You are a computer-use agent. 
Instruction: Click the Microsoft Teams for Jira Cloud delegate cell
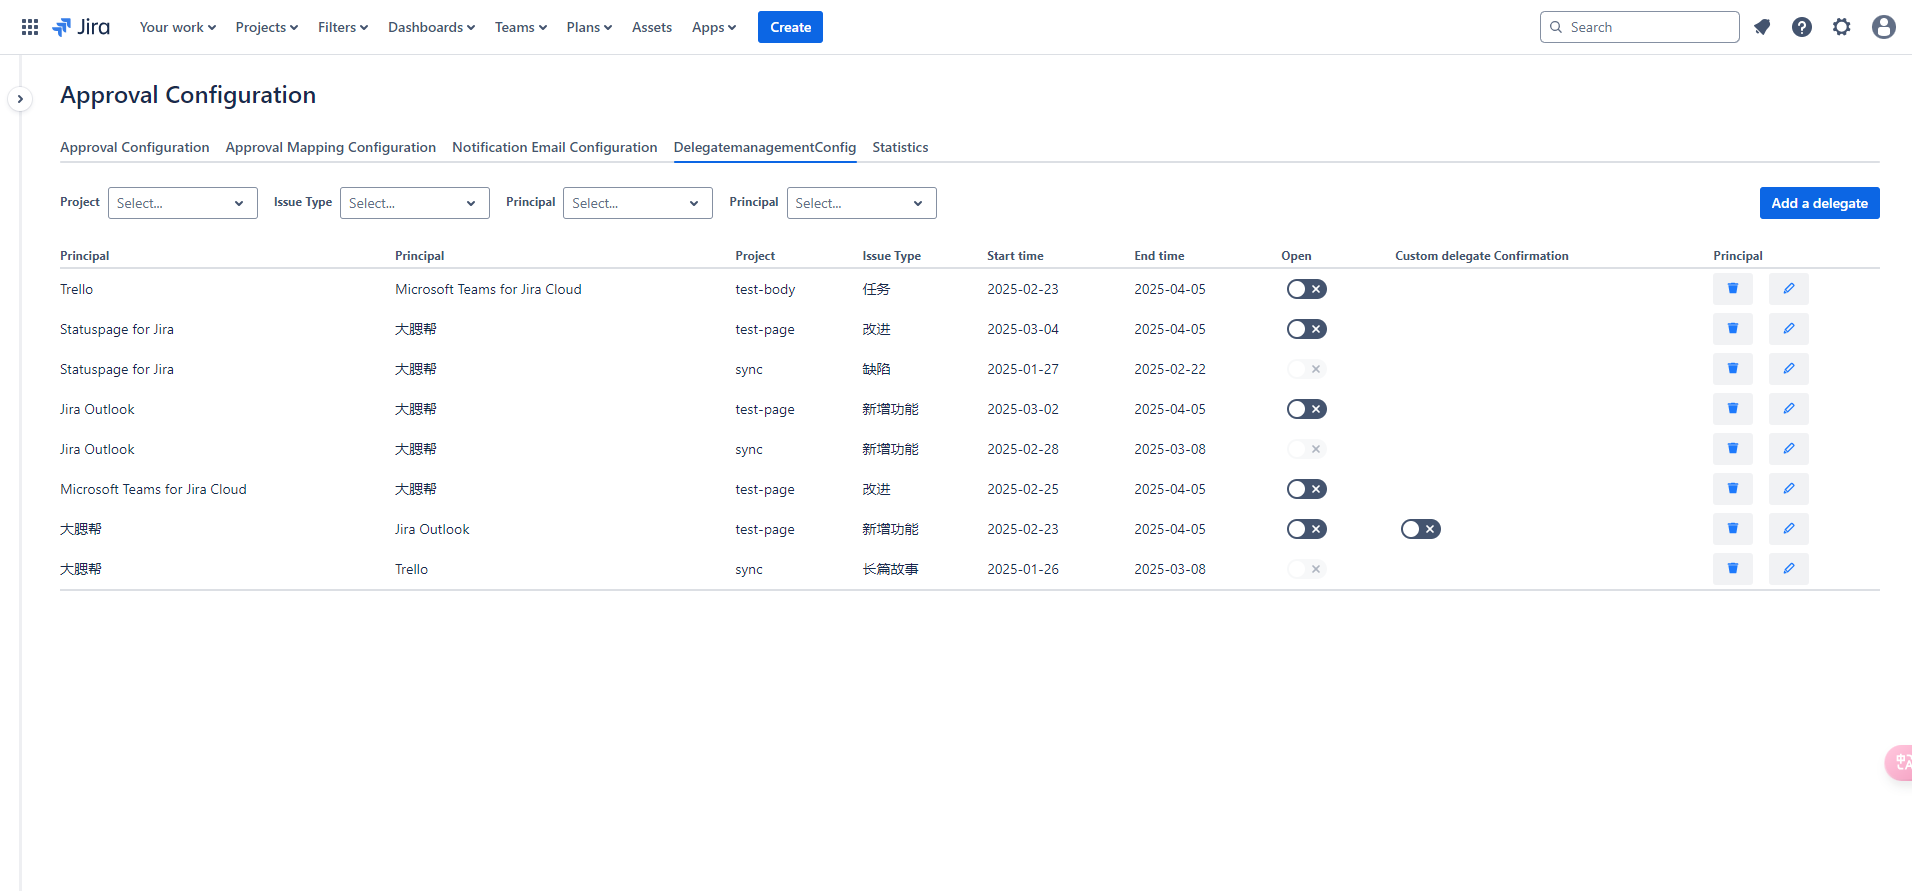click(x=488, y=289)
